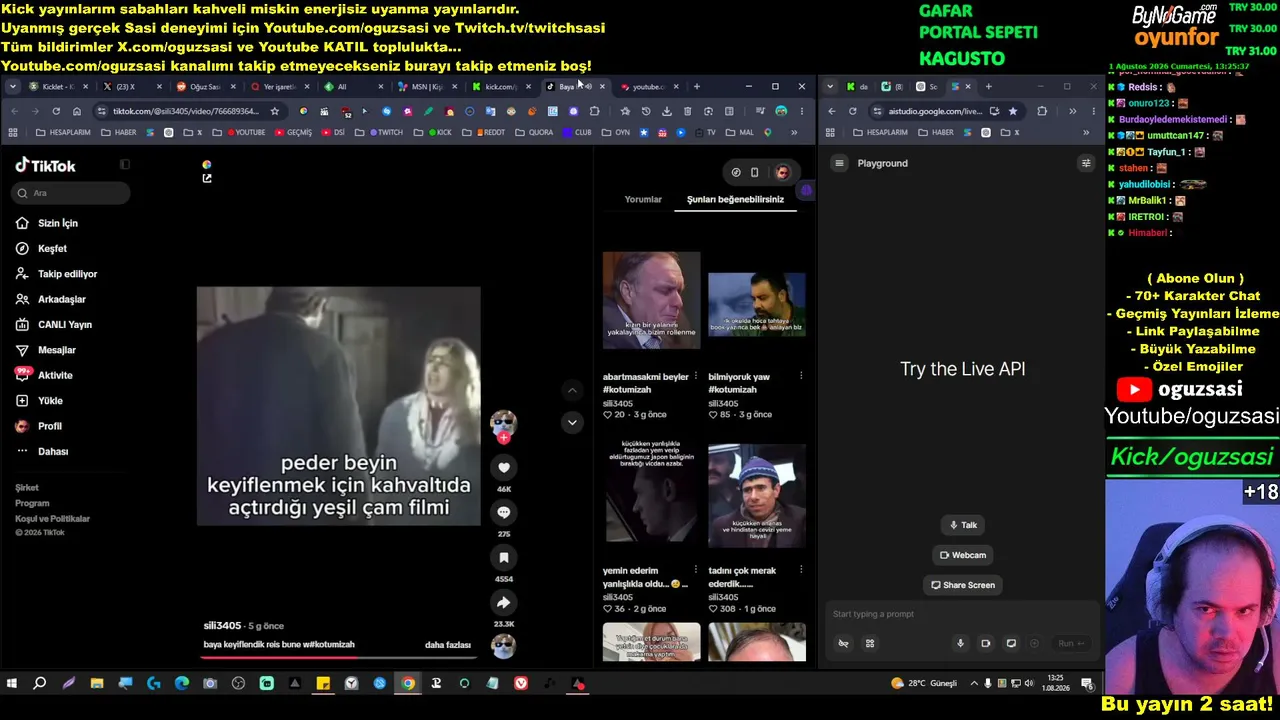The height and width of the screenshot is (720, 1280).
Task: Go to the next video with down chevron
Action: pyautogui.click(x=572, y=422)
